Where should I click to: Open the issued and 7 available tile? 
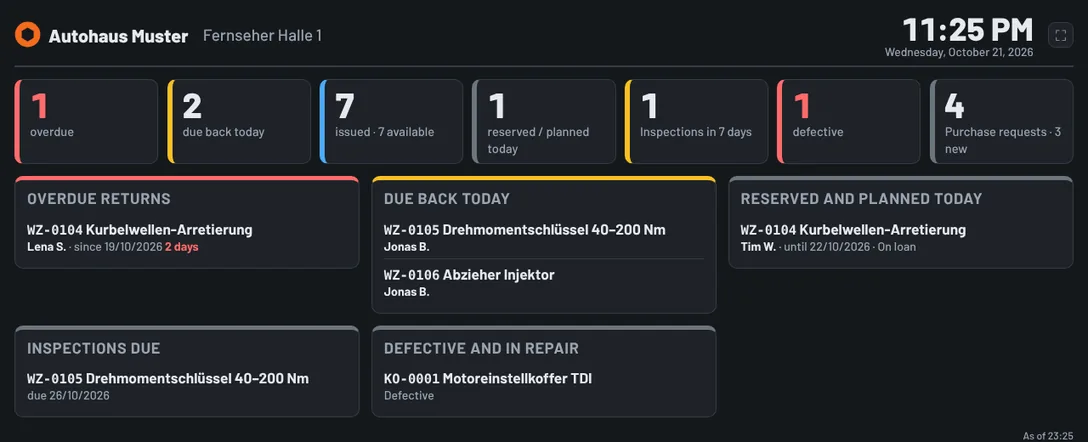point(391,121)
